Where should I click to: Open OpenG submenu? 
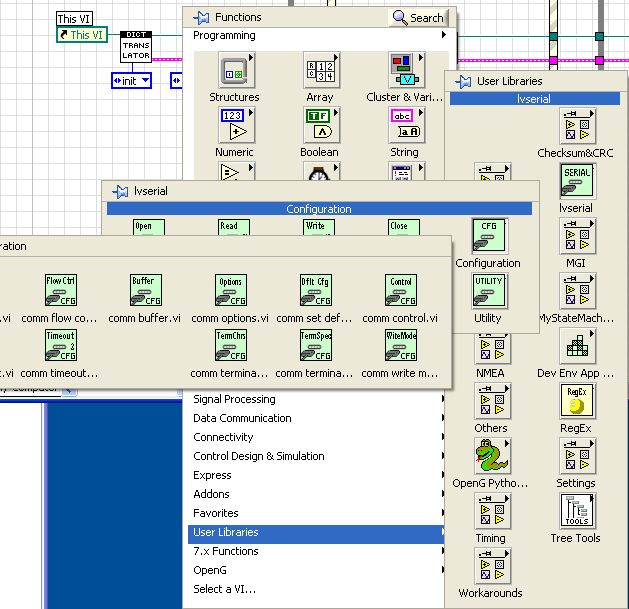click(x=317, y=570)
